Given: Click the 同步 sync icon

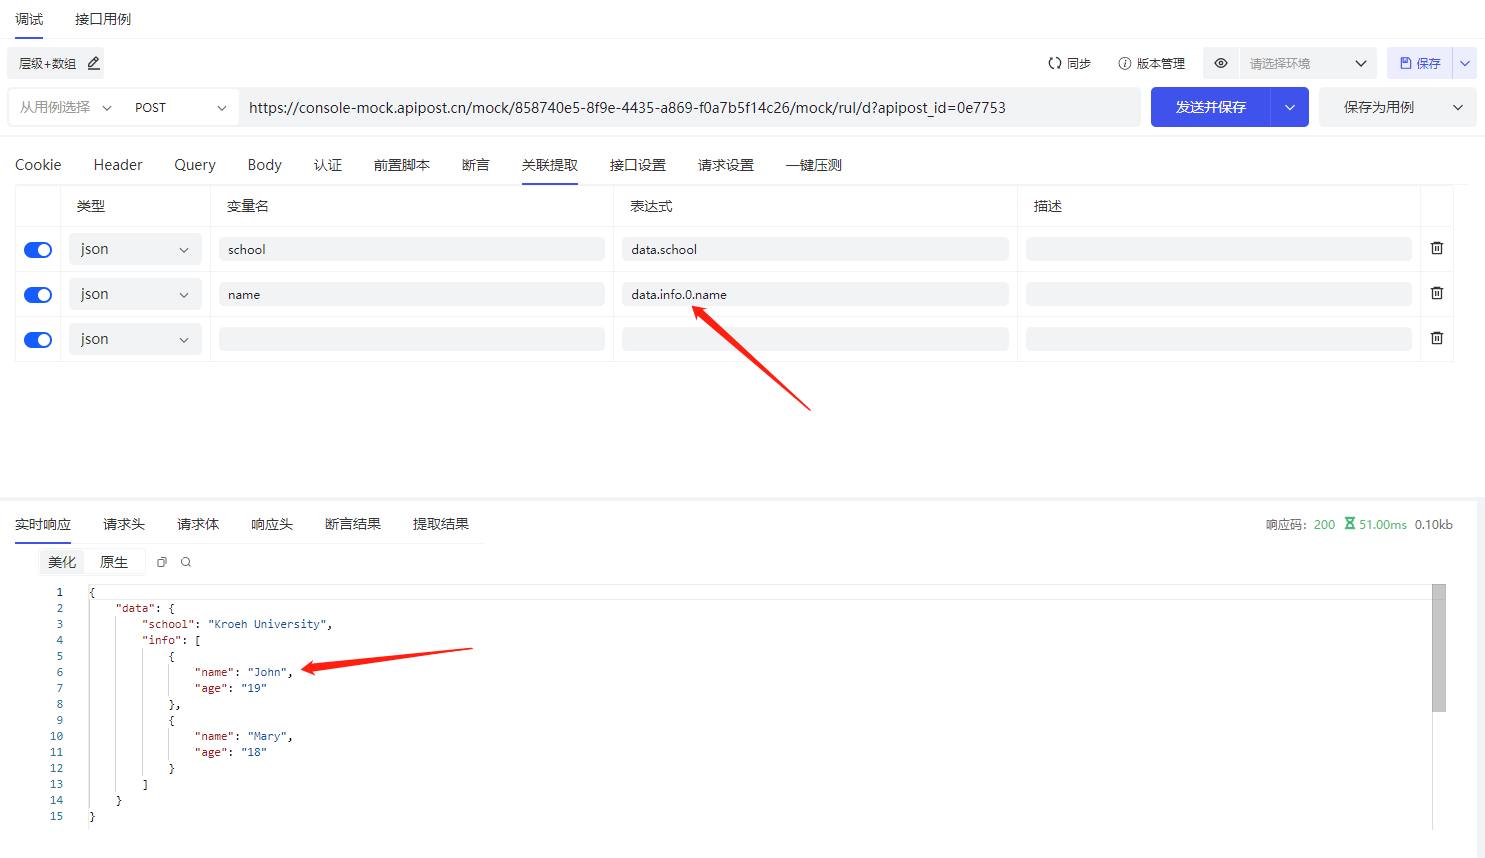Looking at the screenshot, I should (1055, 63).
